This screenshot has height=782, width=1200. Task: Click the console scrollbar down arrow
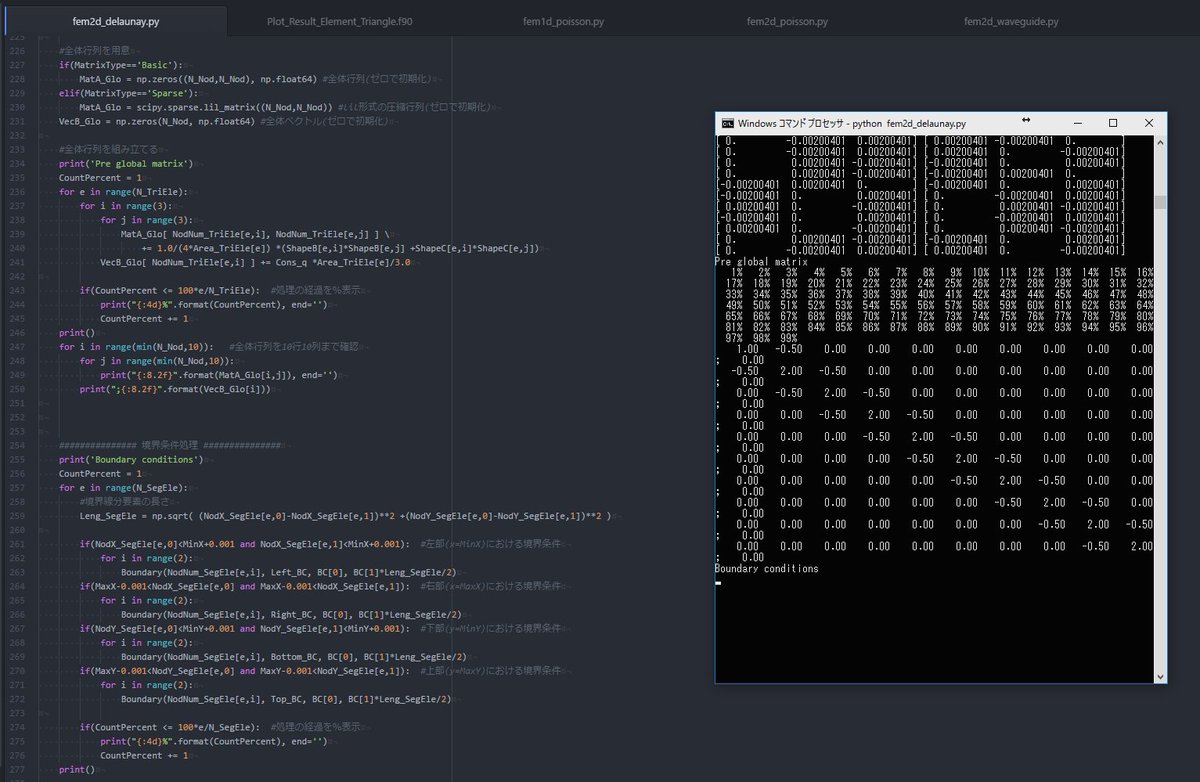1160,677
